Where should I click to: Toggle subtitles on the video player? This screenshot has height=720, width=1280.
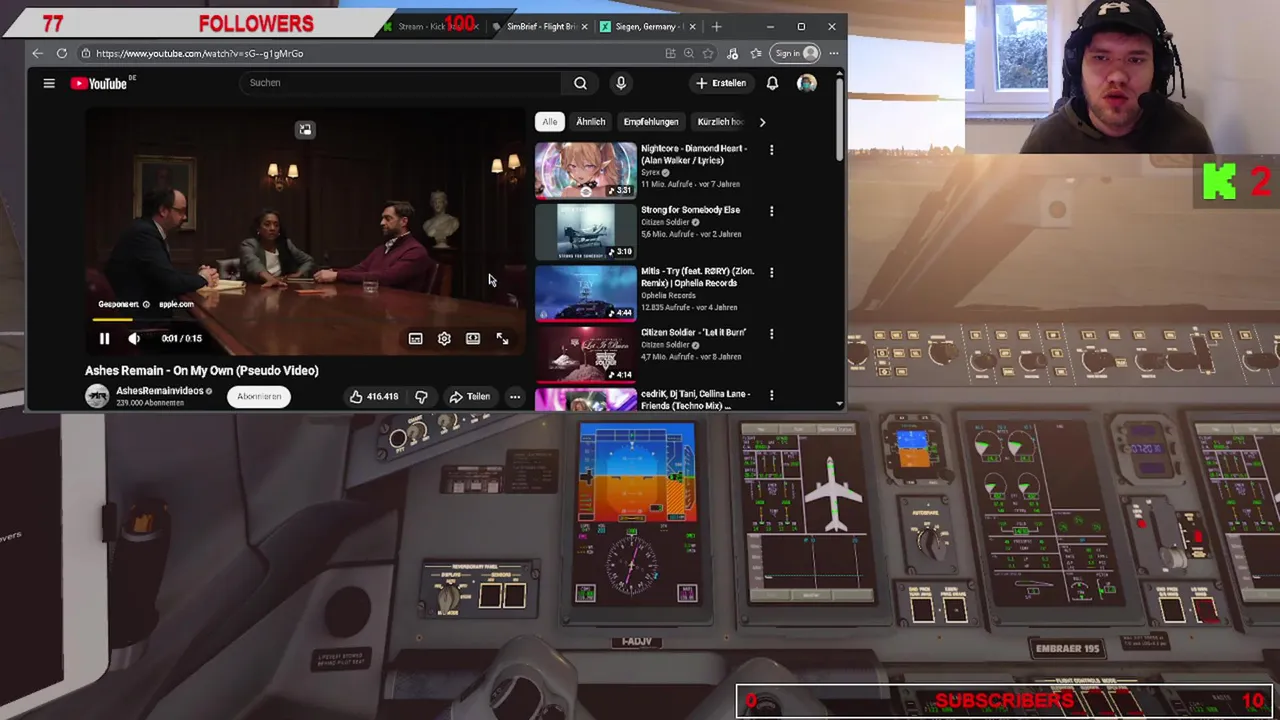click(x=415, y=339)
